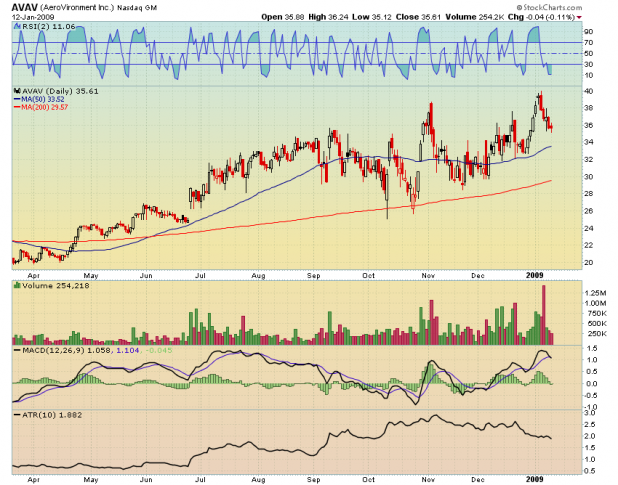Click the "1.00M" volume axis label
This screenshot has height=485, width=618.
[596, 303]
